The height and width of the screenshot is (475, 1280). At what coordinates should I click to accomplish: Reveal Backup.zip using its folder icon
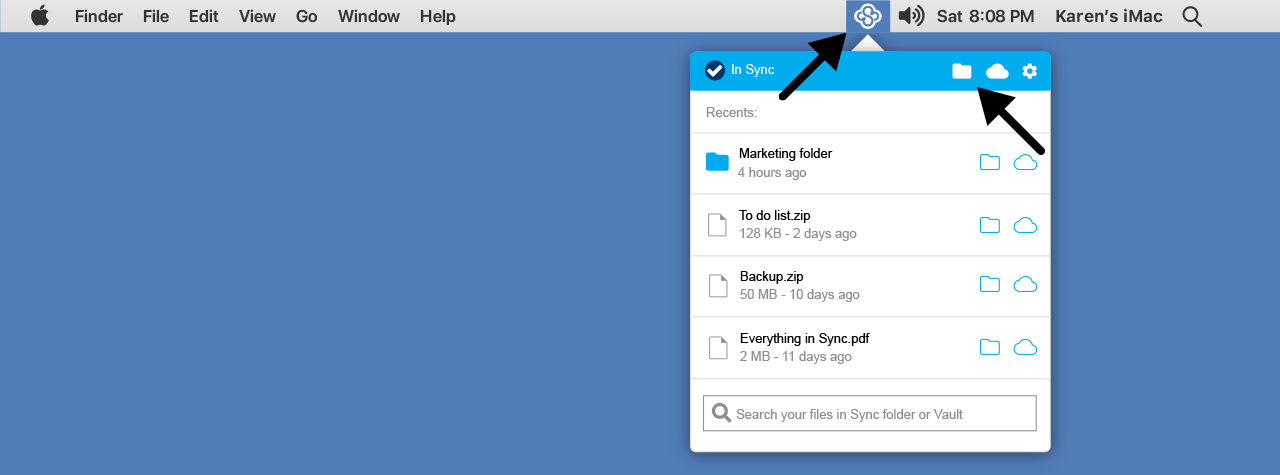coord(989,285)
